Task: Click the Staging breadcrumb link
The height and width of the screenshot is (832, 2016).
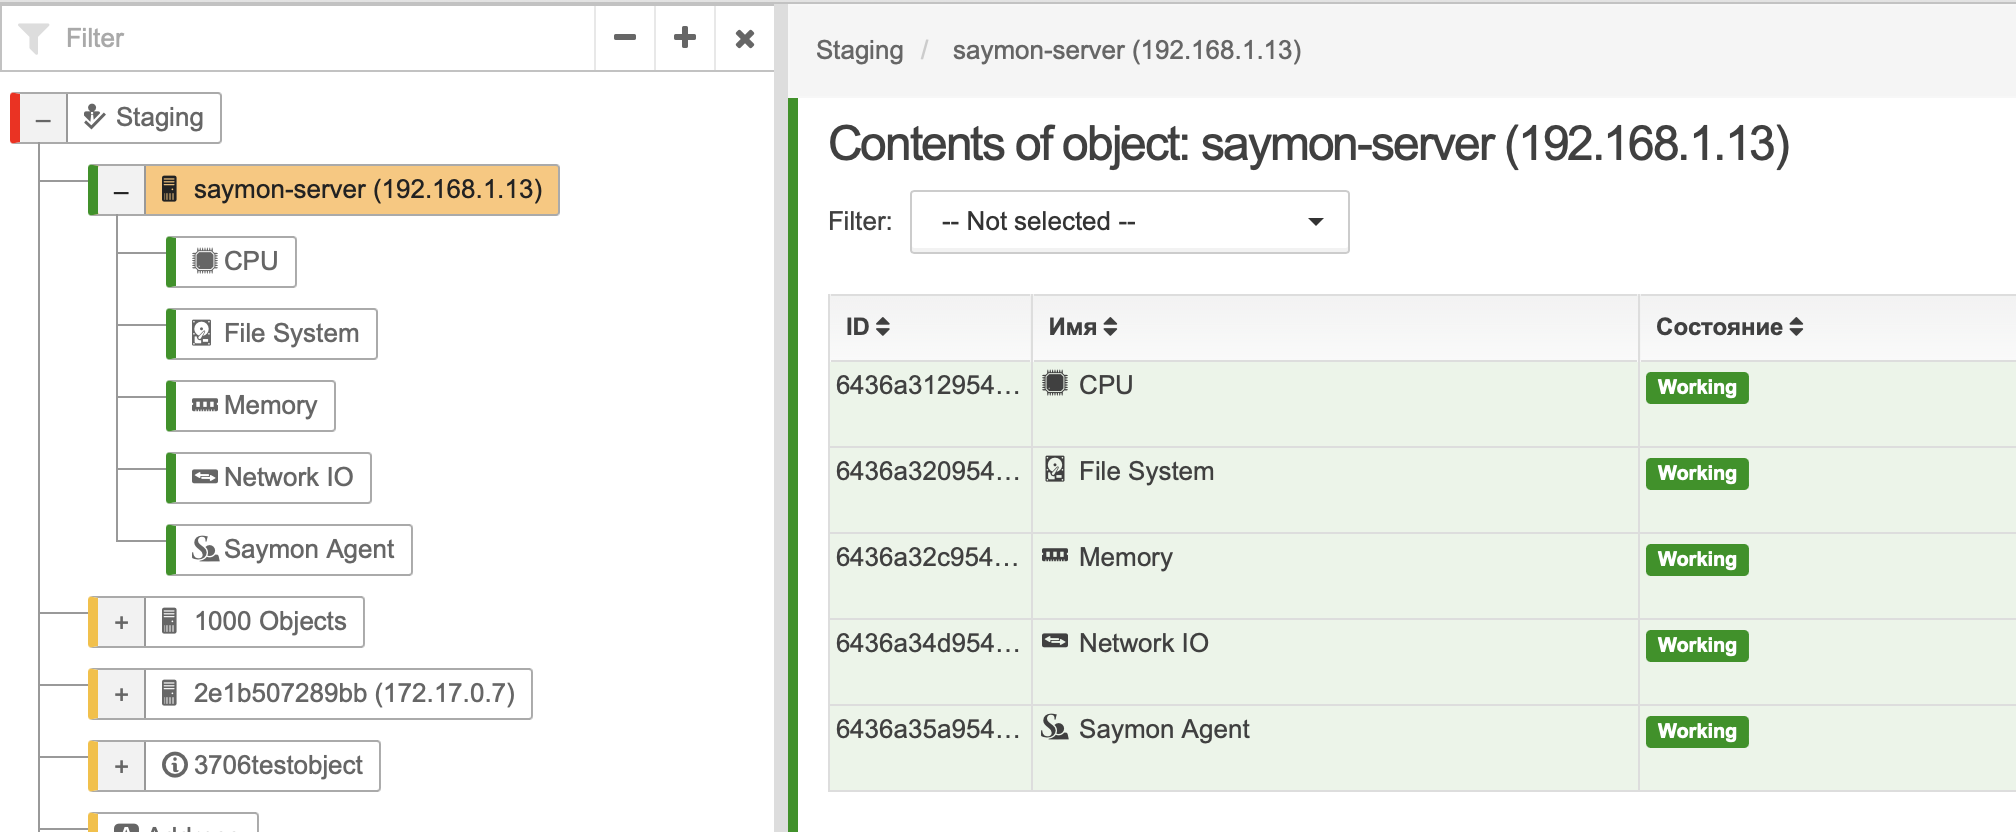Action: 859,50
